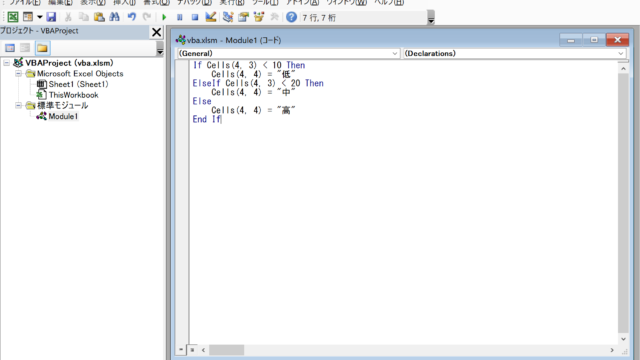Select Sheet1 (Sheet1) in project tree
This screenshot has width=640, height=360.
(x=78, y=84)
